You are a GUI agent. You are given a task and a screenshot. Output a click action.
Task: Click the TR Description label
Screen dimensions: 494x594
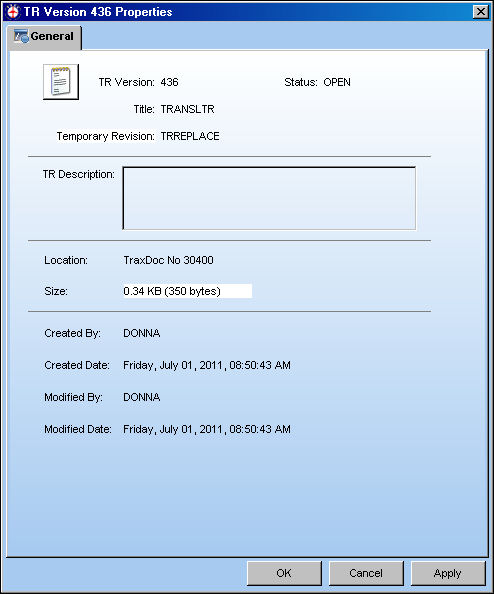coord(78,174)
